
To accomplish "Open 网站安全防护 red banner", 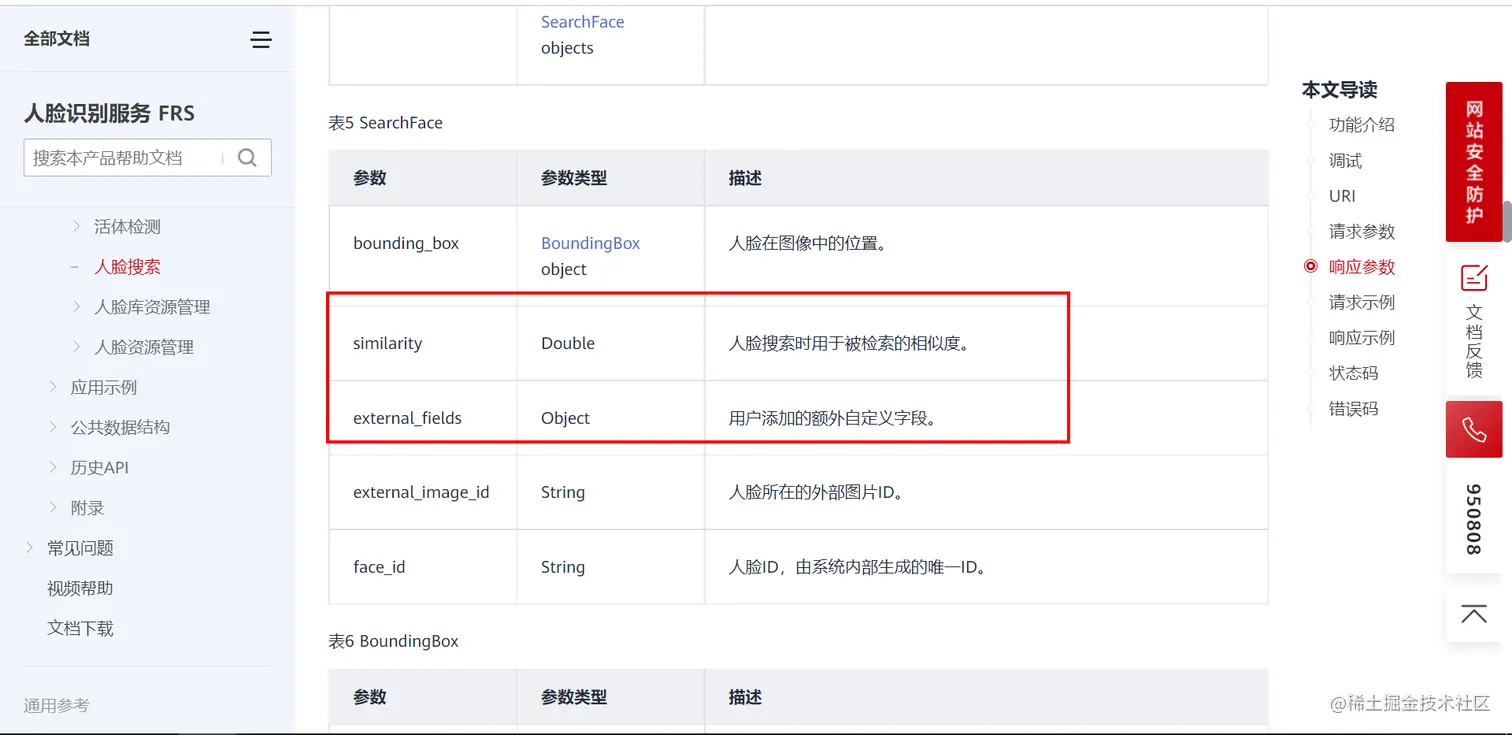I will [x=1474, y=162].
